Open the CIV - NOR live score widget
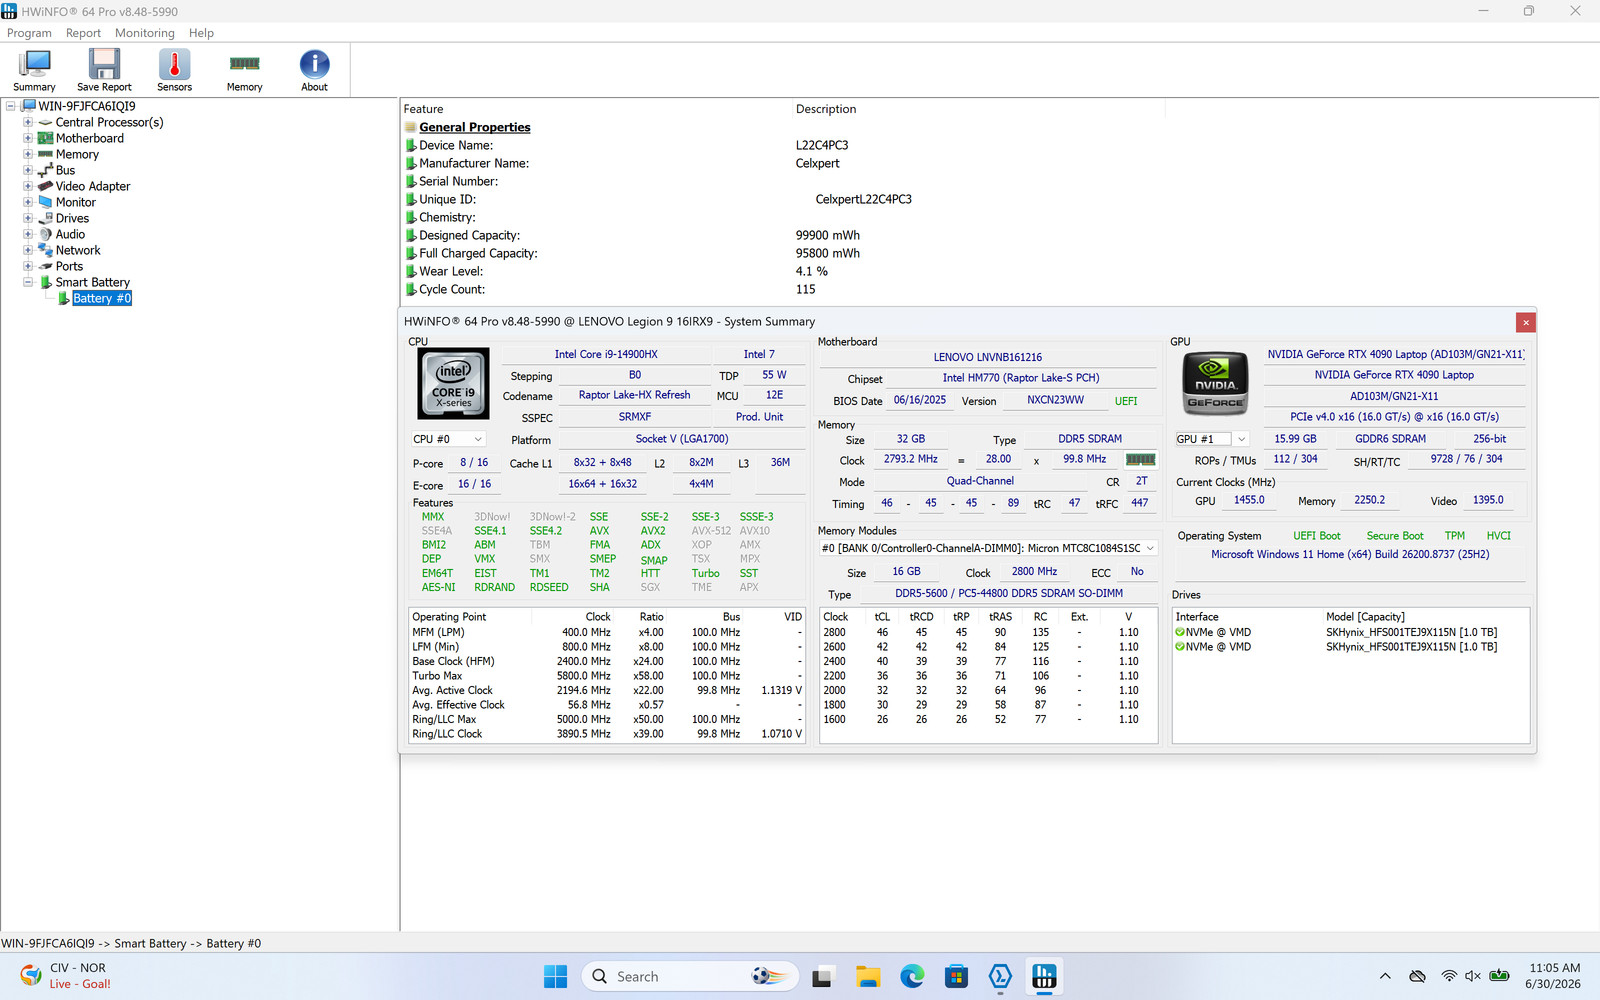Viewport: 1600px width, 1000px height. tap(66, 976)
